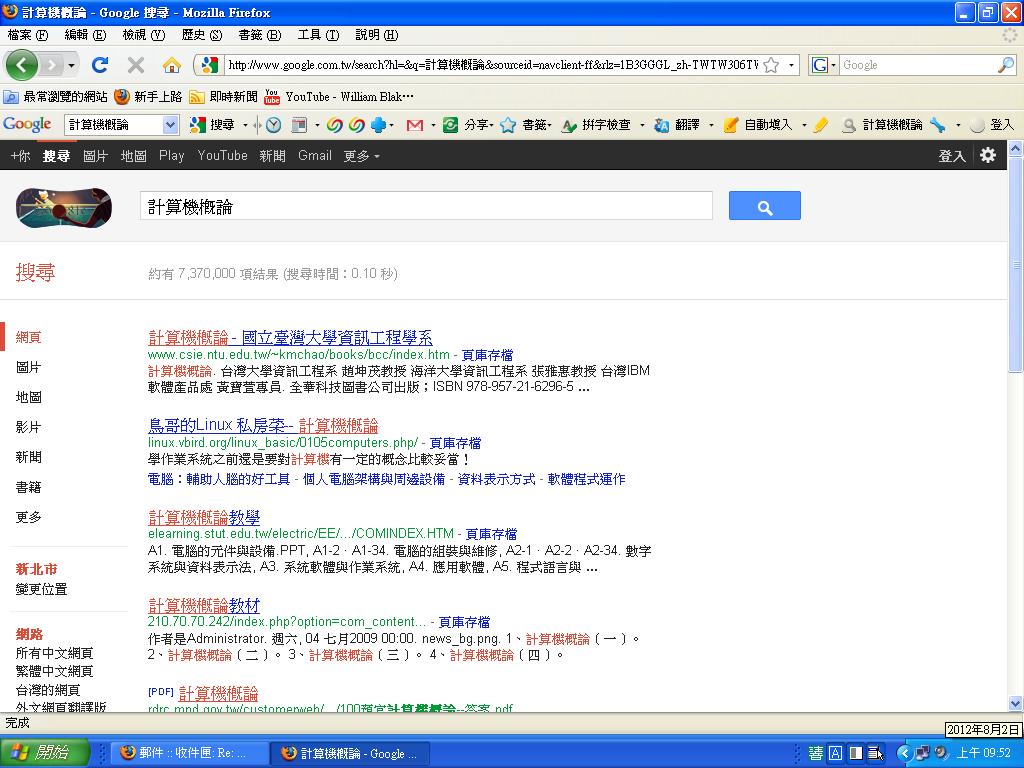Click the page vertical scrollbar thumb
1024x768 pixels.
(x=1016, y=264)
